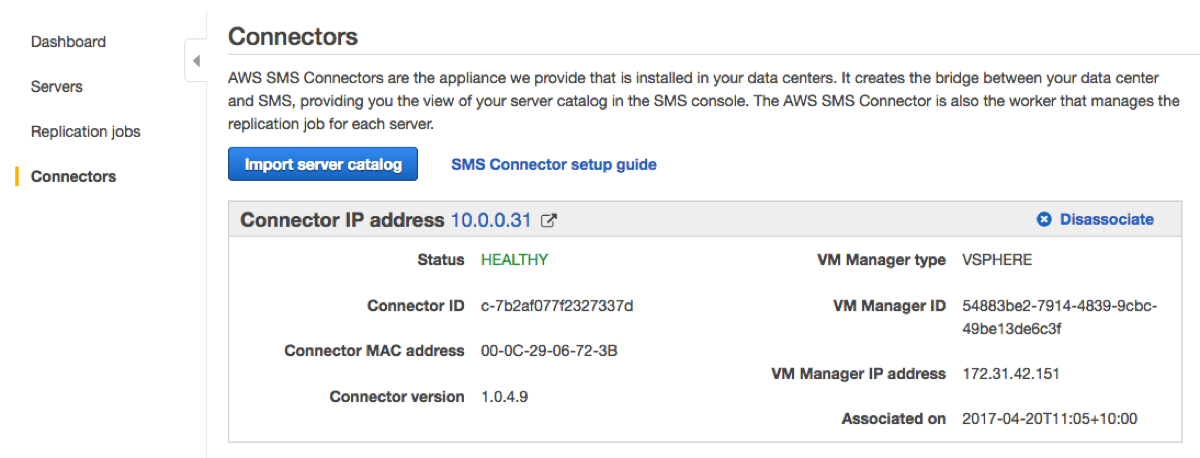Select Connectors in the sidebar navigation
The image size is (1200, 458).
[73, 177]
